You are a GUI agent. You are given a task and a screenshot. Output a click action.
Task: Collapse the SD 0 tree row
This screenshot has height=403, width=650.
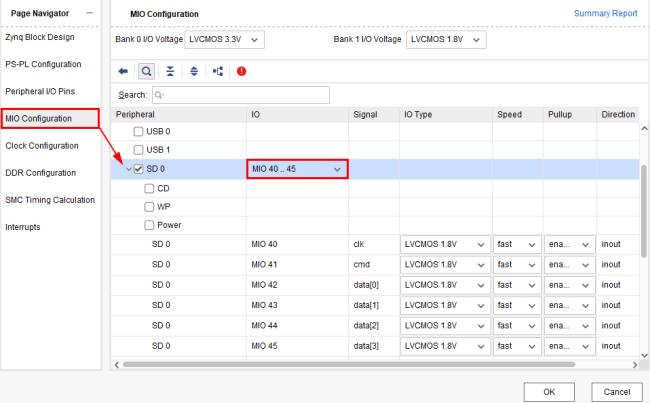[127, 168]
